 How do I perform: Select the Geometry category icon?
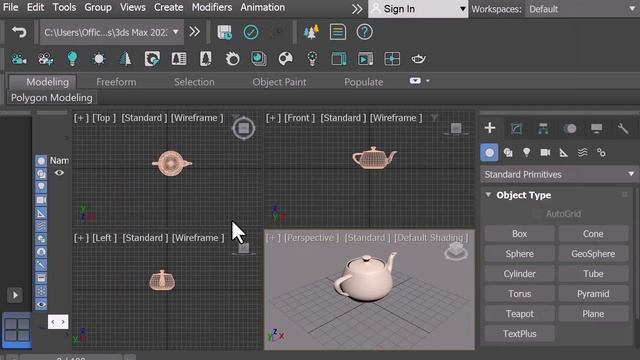pos(489,153)
